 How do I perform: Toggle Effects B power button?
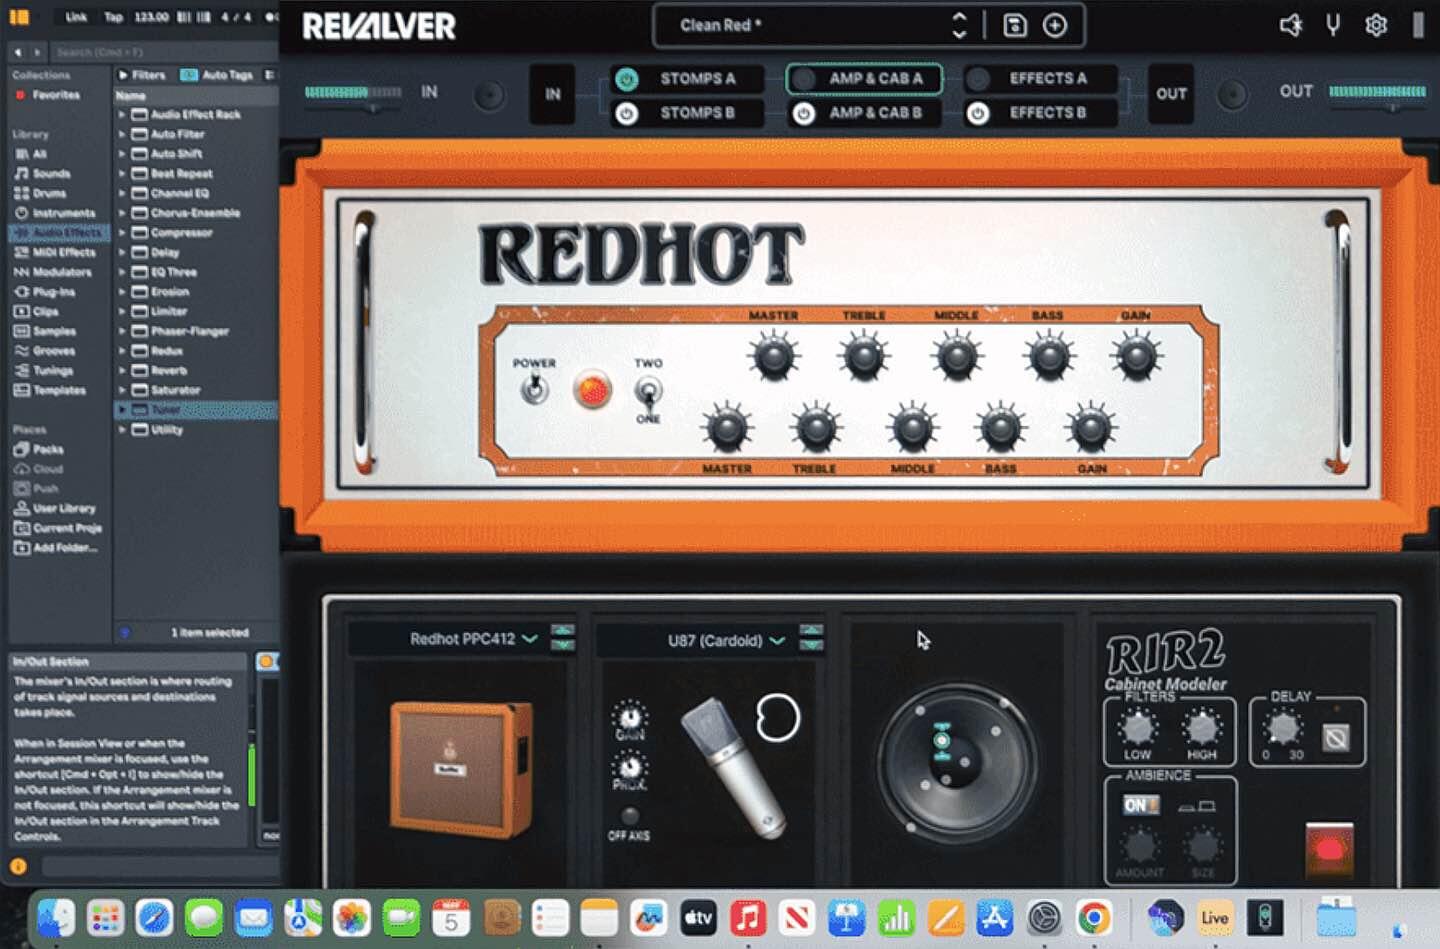pyautogui.click(x=978, y=113)
